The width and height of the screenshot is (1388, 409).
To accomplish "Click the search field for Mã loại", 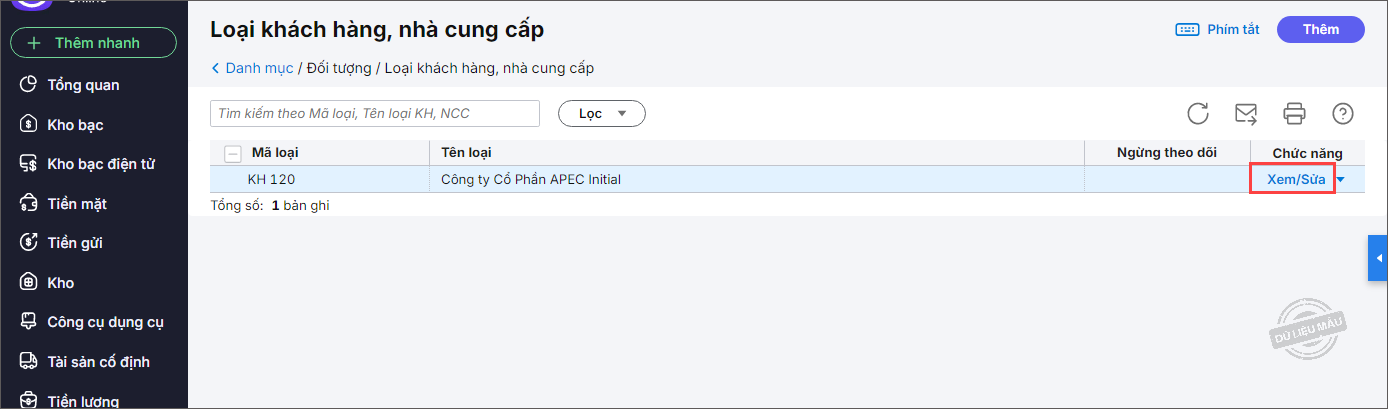I will point(375,114).
